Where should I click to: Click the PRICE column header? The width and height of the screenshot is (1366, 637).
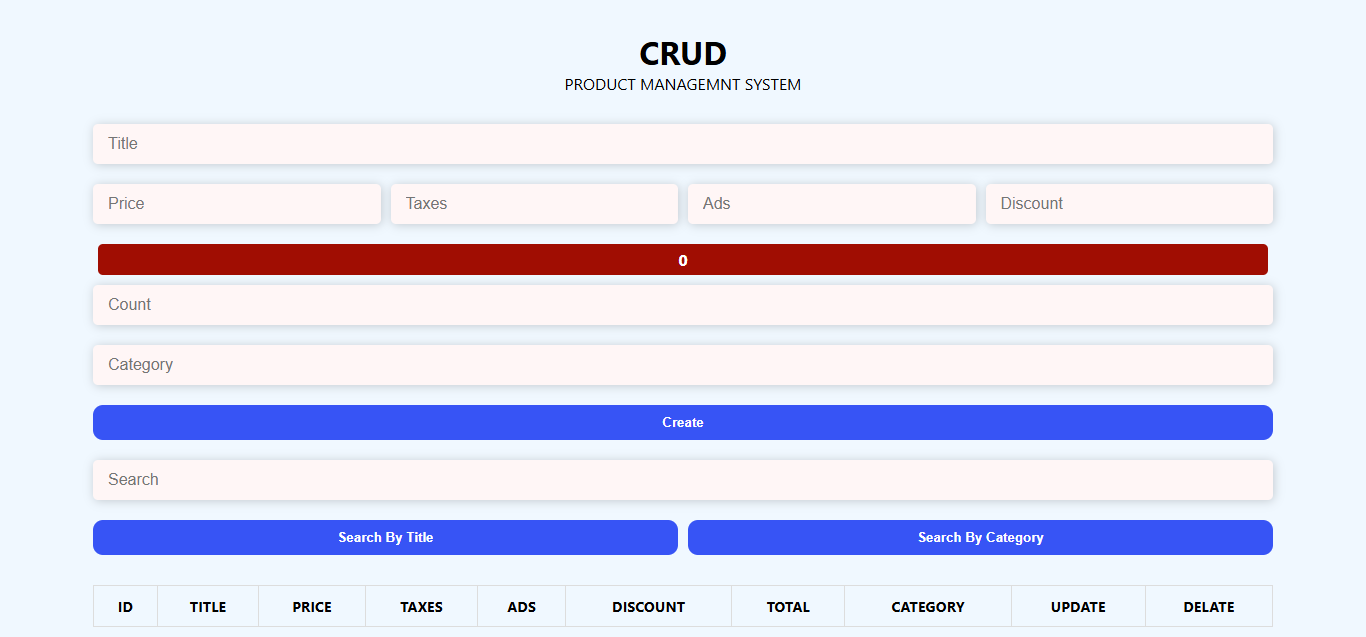311,606
